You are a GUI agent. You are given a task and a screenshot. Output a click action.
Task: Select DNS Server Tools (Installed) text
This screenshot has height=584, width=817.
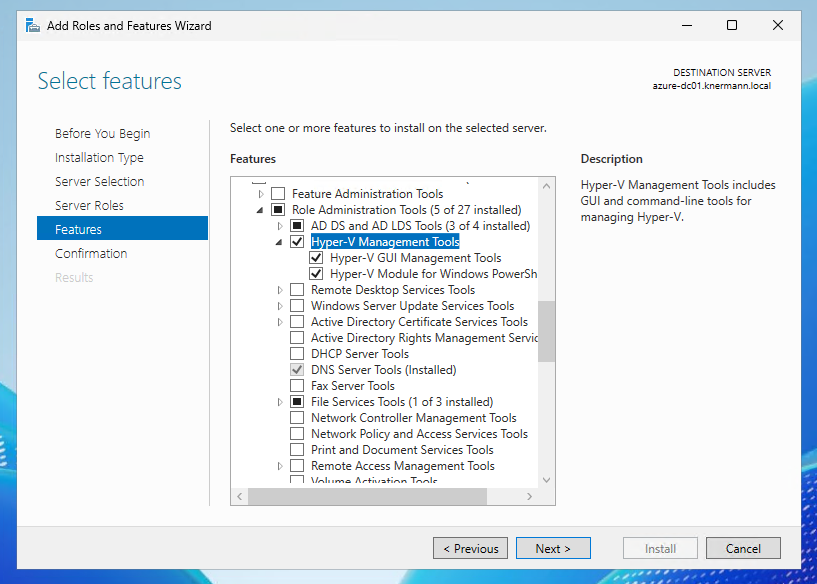[x=383, y=370]
